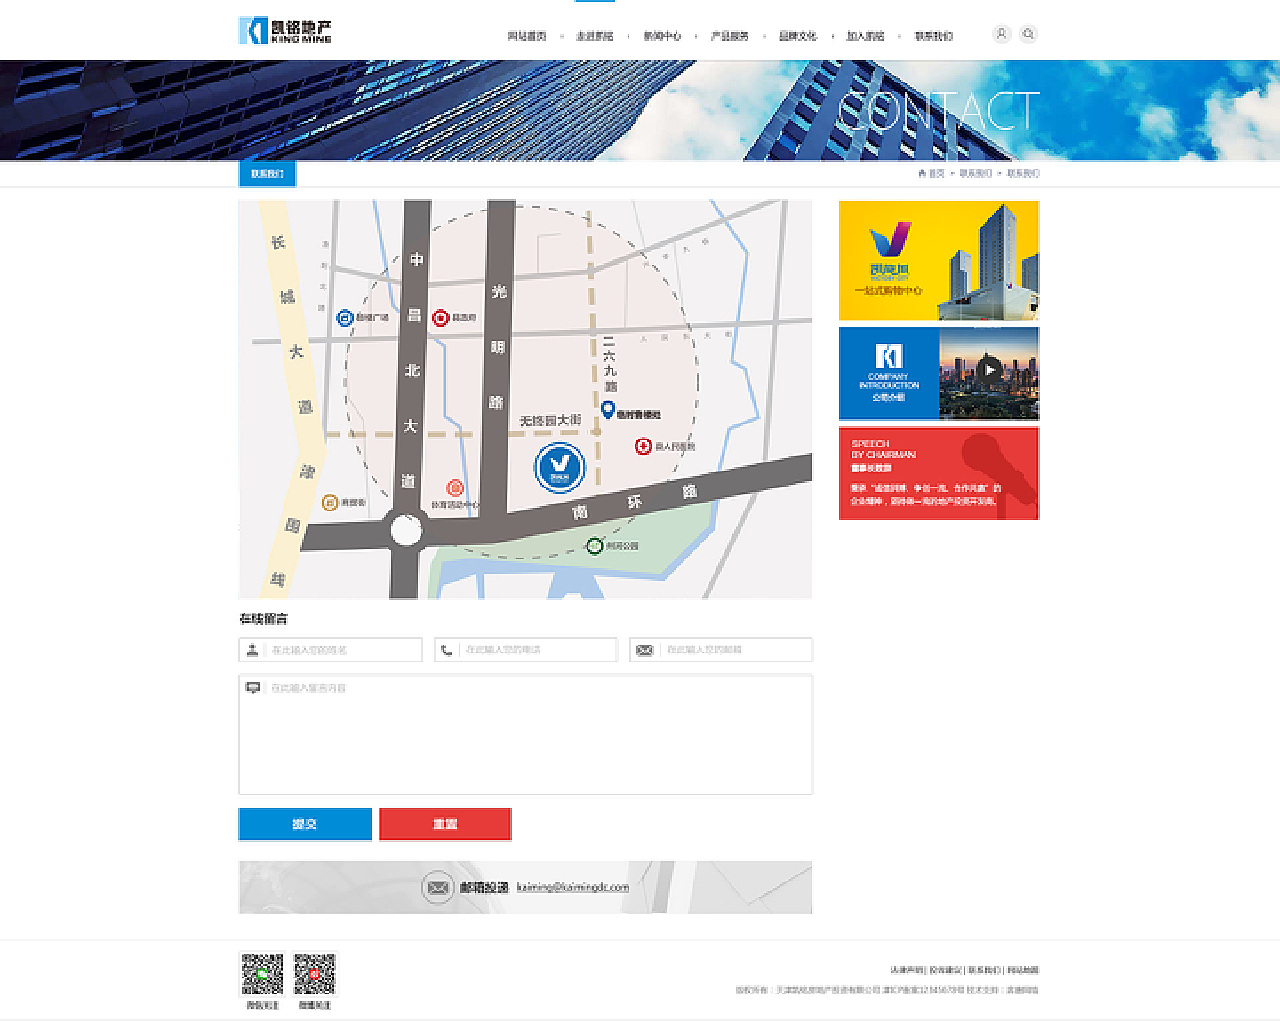Screen dimensions: 1280x1021
Task: Open the 品牌文化 navigation item
Action: tap(798, 36)
